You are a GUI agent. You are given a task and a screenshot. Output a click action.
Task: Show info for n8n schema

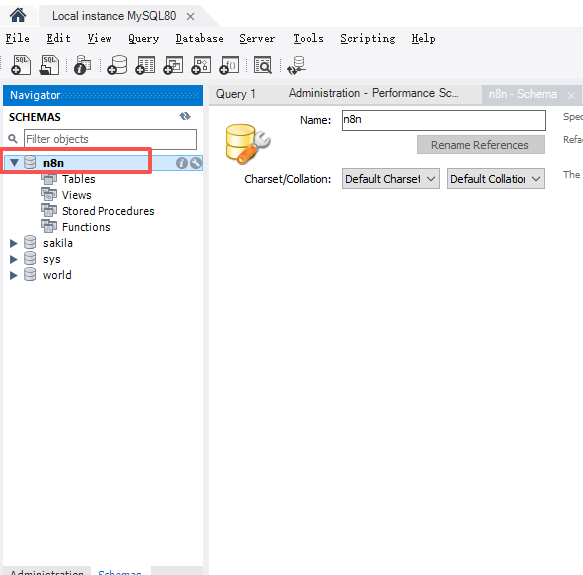coord(181,163)
